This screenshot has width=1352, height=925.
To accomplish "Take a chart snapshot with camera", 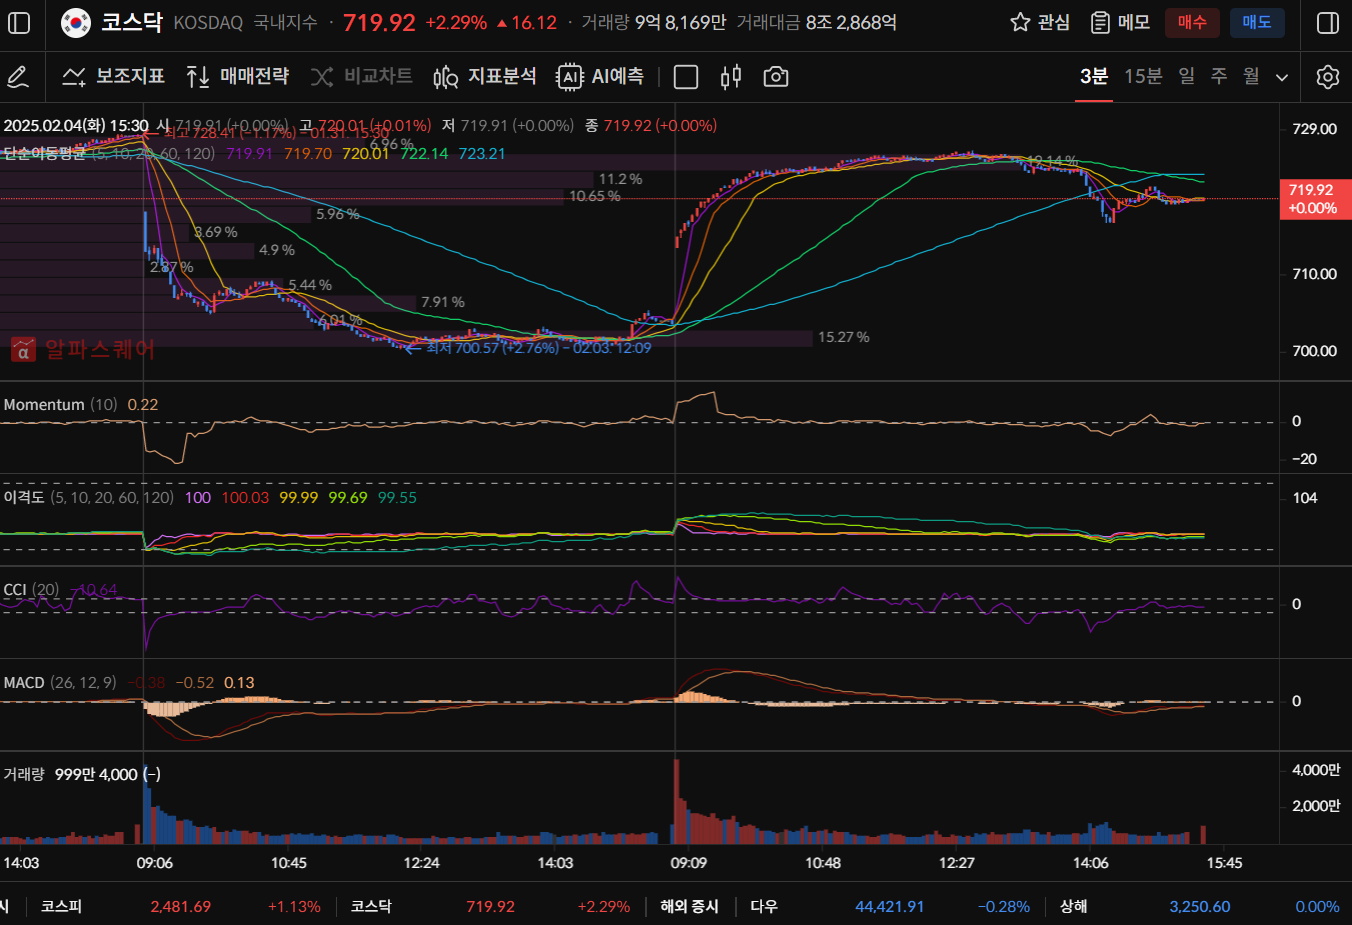I will [x=776, y=77].
